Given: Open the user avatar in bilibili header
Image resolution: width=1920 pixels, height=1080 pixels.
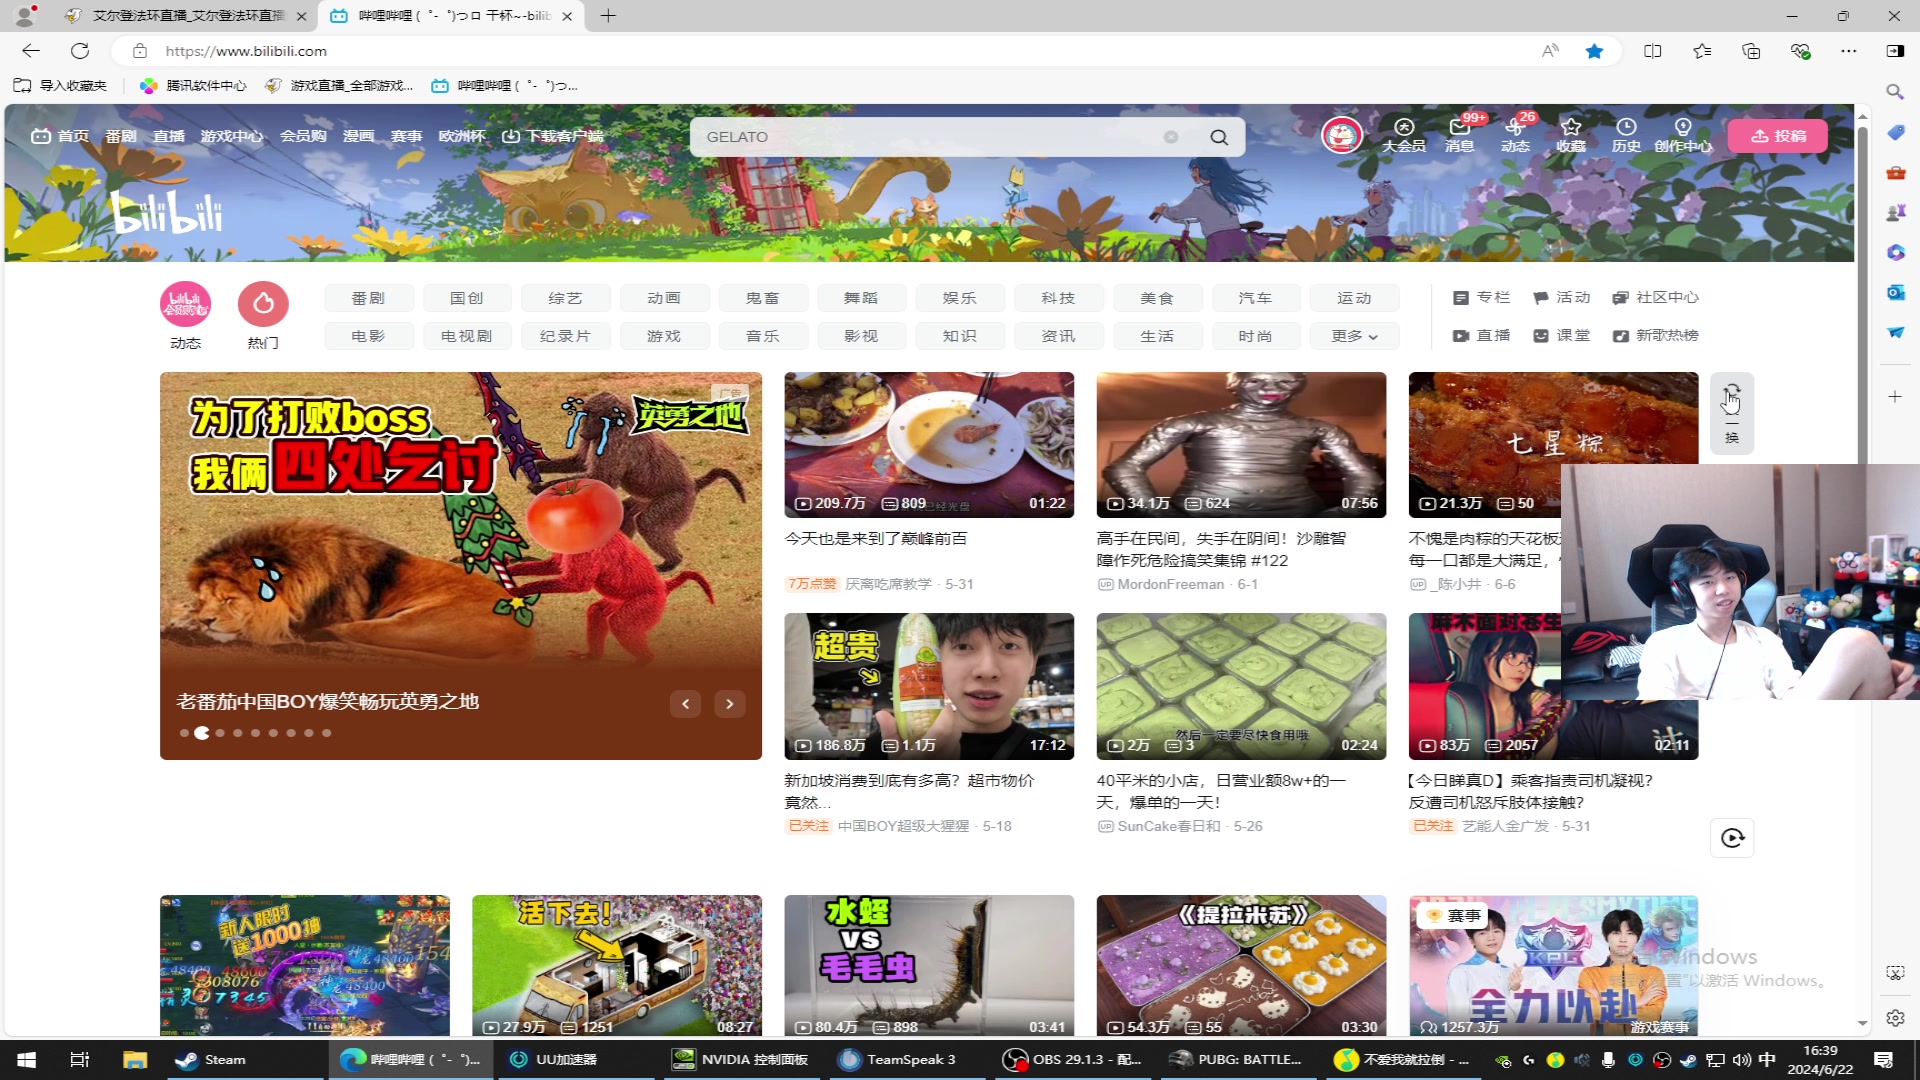Looking at the screenshot, I should point(1342,135).
